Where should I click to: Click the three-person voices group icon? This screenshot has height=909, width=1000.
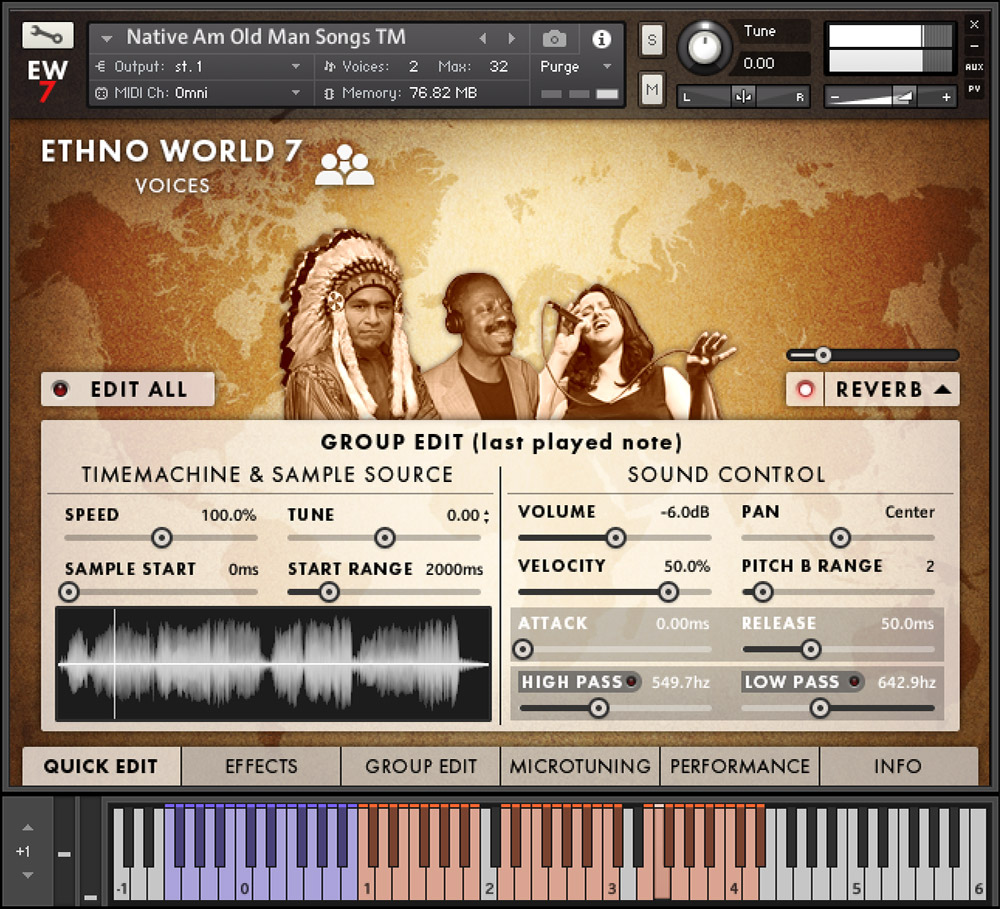click(344, 165)
